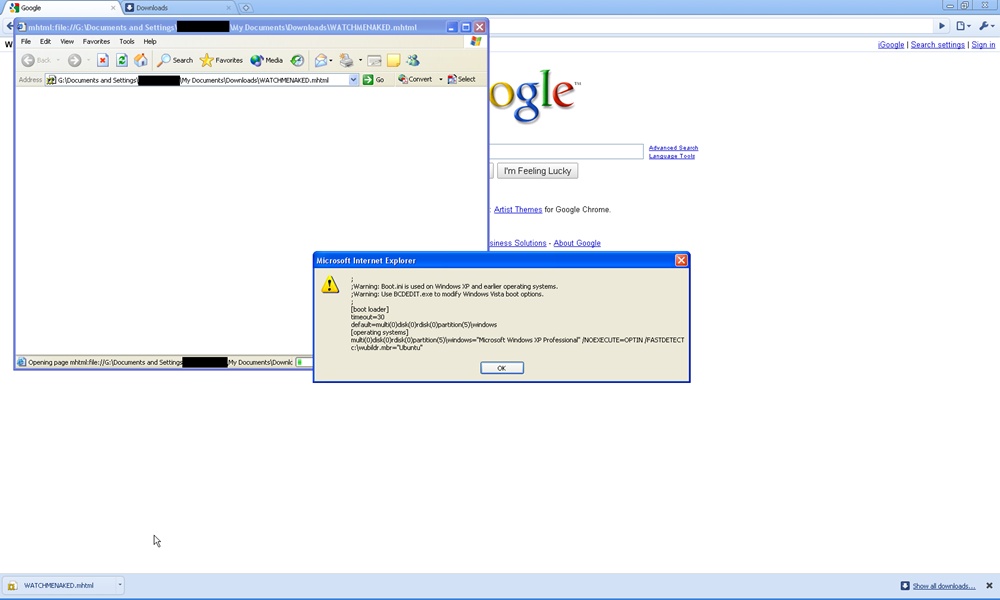This screenshot has width=1000, height=600.
Task: Close Chrome's download shelf
Action: point(989,585)
